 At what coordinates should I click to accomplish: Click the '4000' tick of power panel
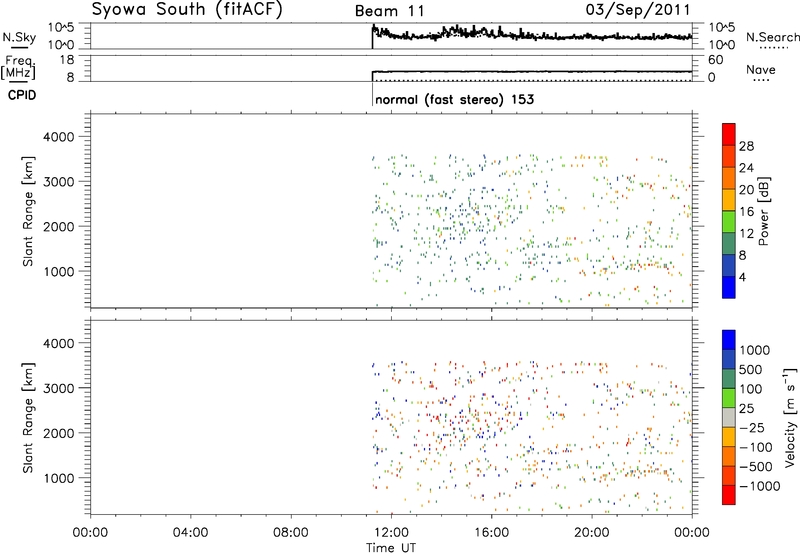coord(59,137)
